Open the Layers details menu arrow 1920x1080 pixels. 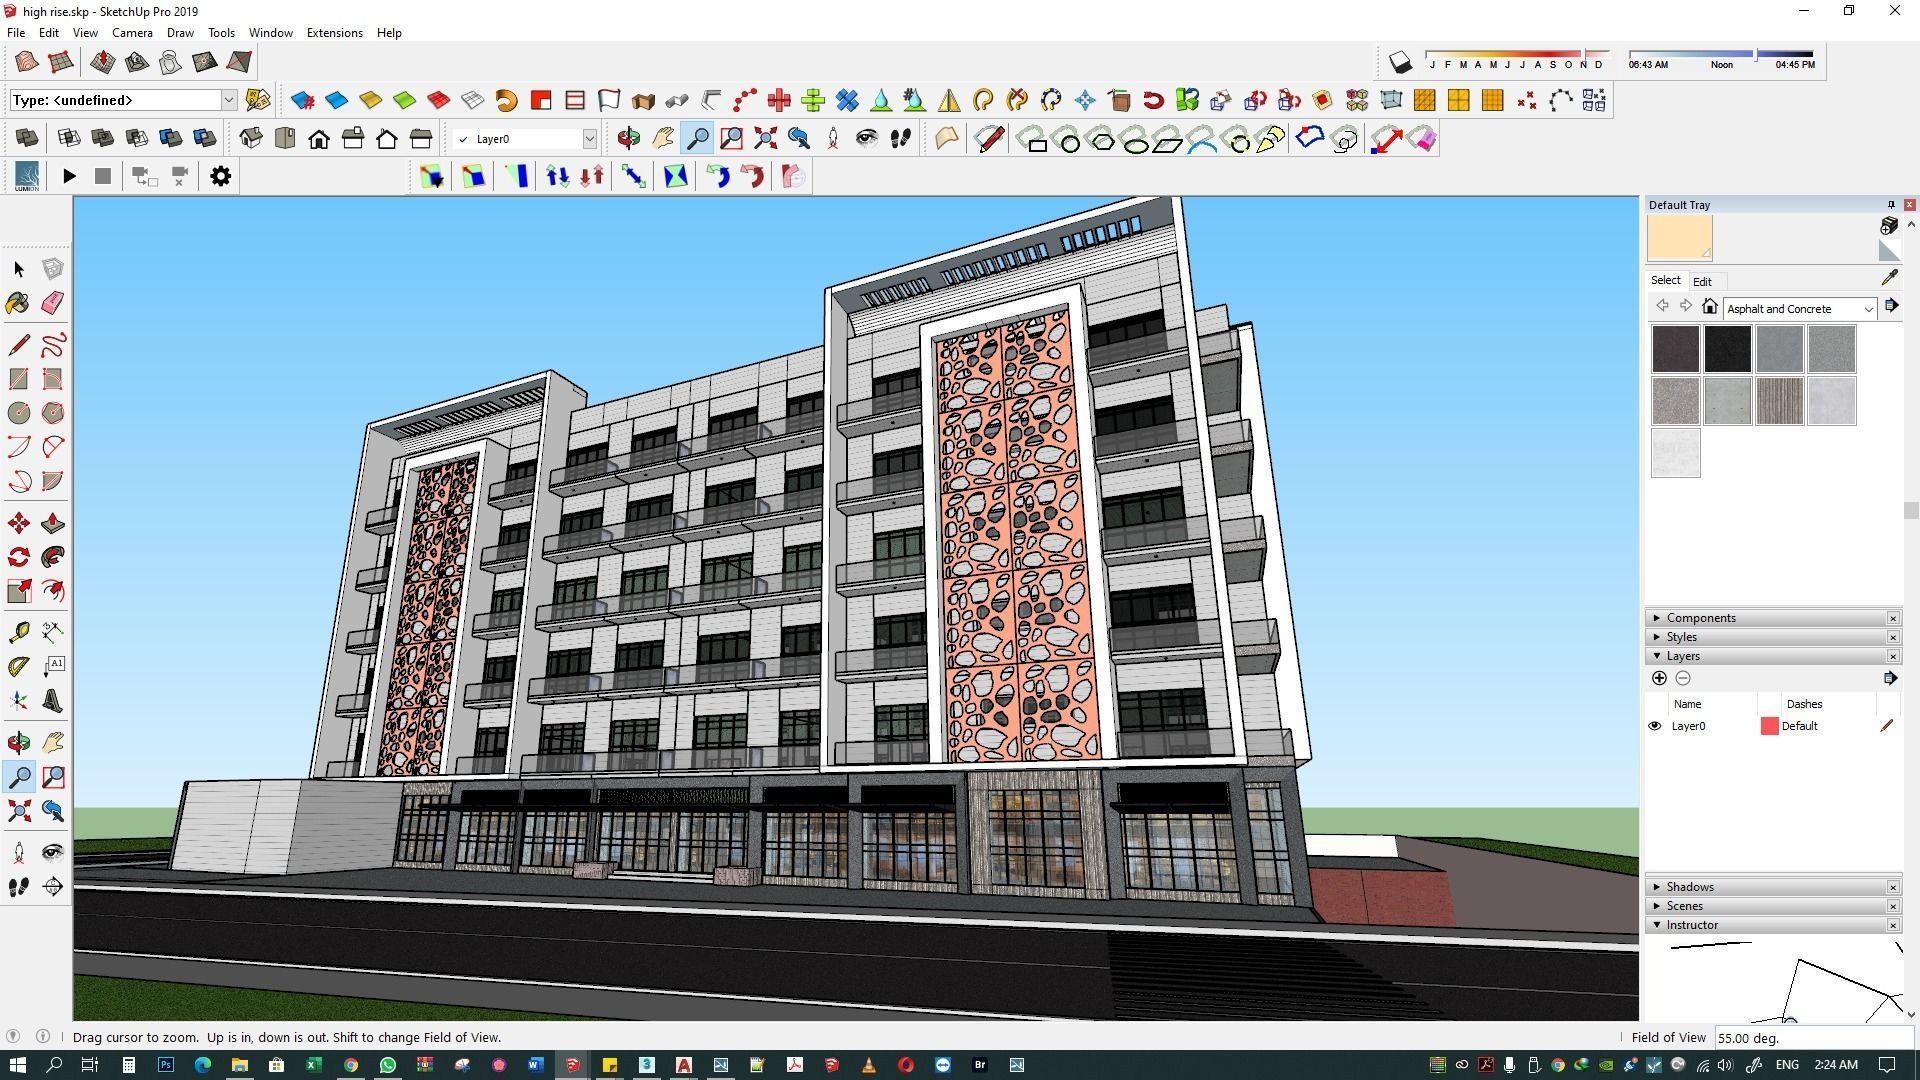point(1889,678)
